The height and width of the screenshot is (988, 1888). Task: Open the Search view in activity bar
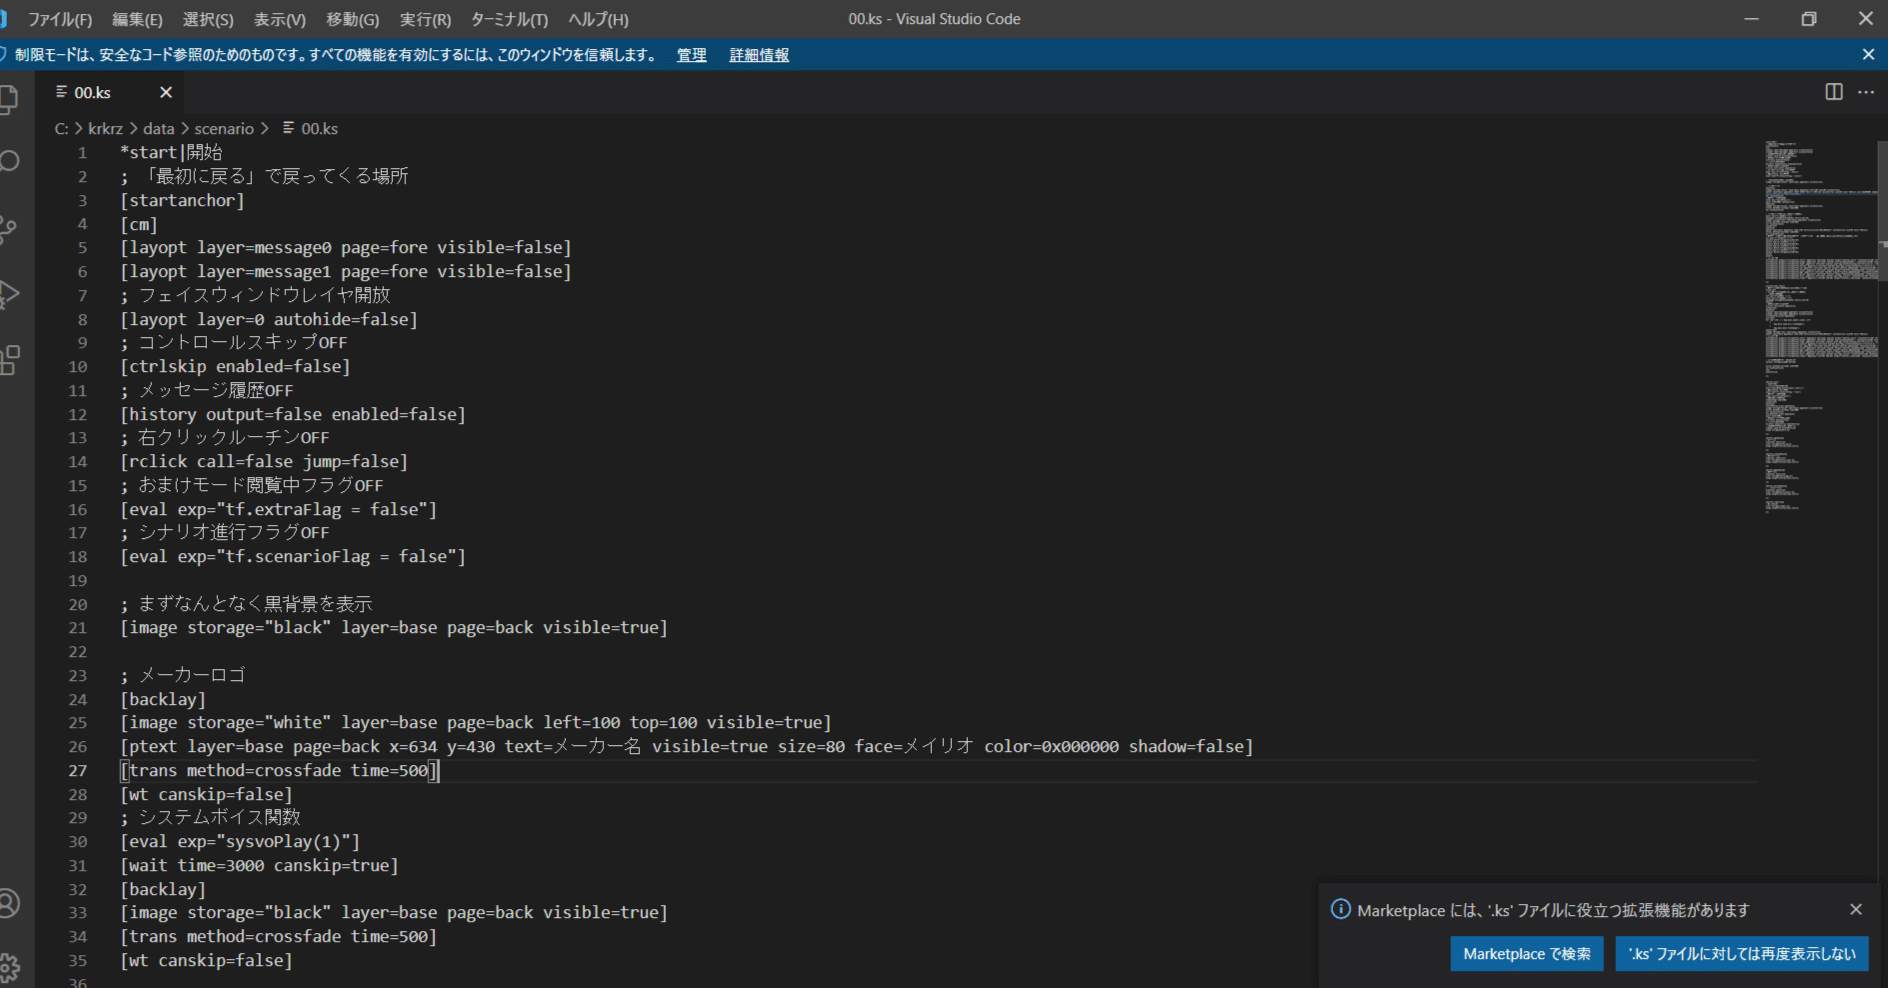pyautogui.click(x=8, y=162)
